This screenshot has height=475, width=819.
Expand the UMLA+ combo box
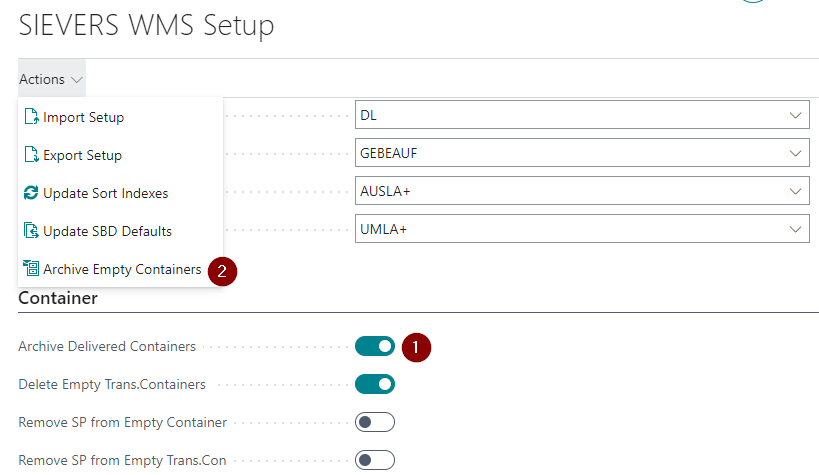(796, 230)
